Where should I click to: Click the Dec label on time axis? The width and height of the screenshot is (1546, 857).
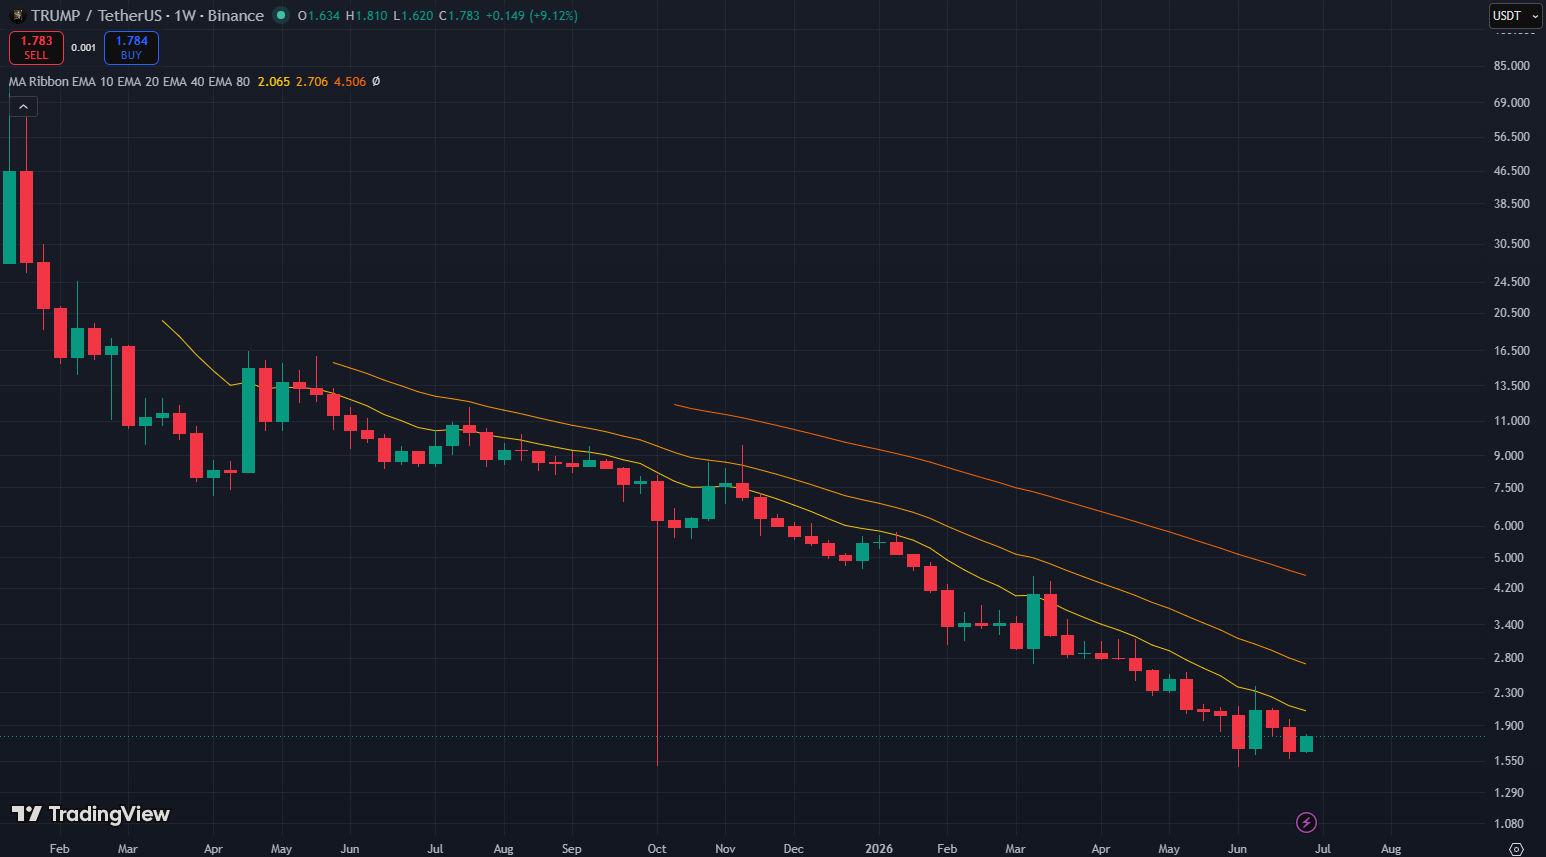pyautogui.click(x=793, y=849)
